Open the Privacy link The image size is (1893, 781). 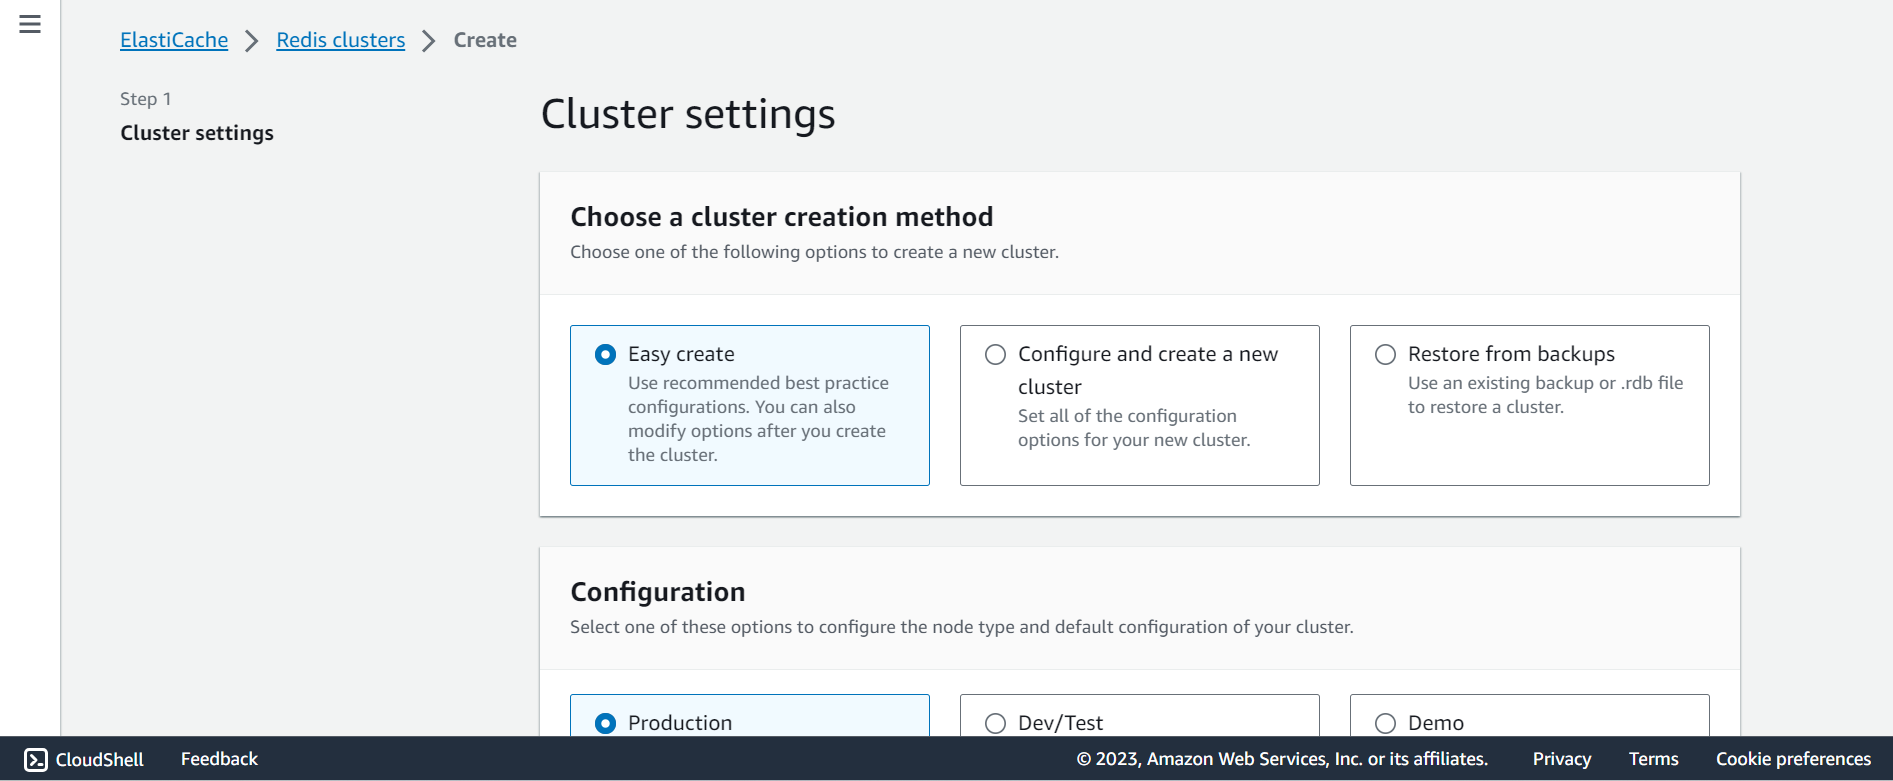[x=1562, y=759]
